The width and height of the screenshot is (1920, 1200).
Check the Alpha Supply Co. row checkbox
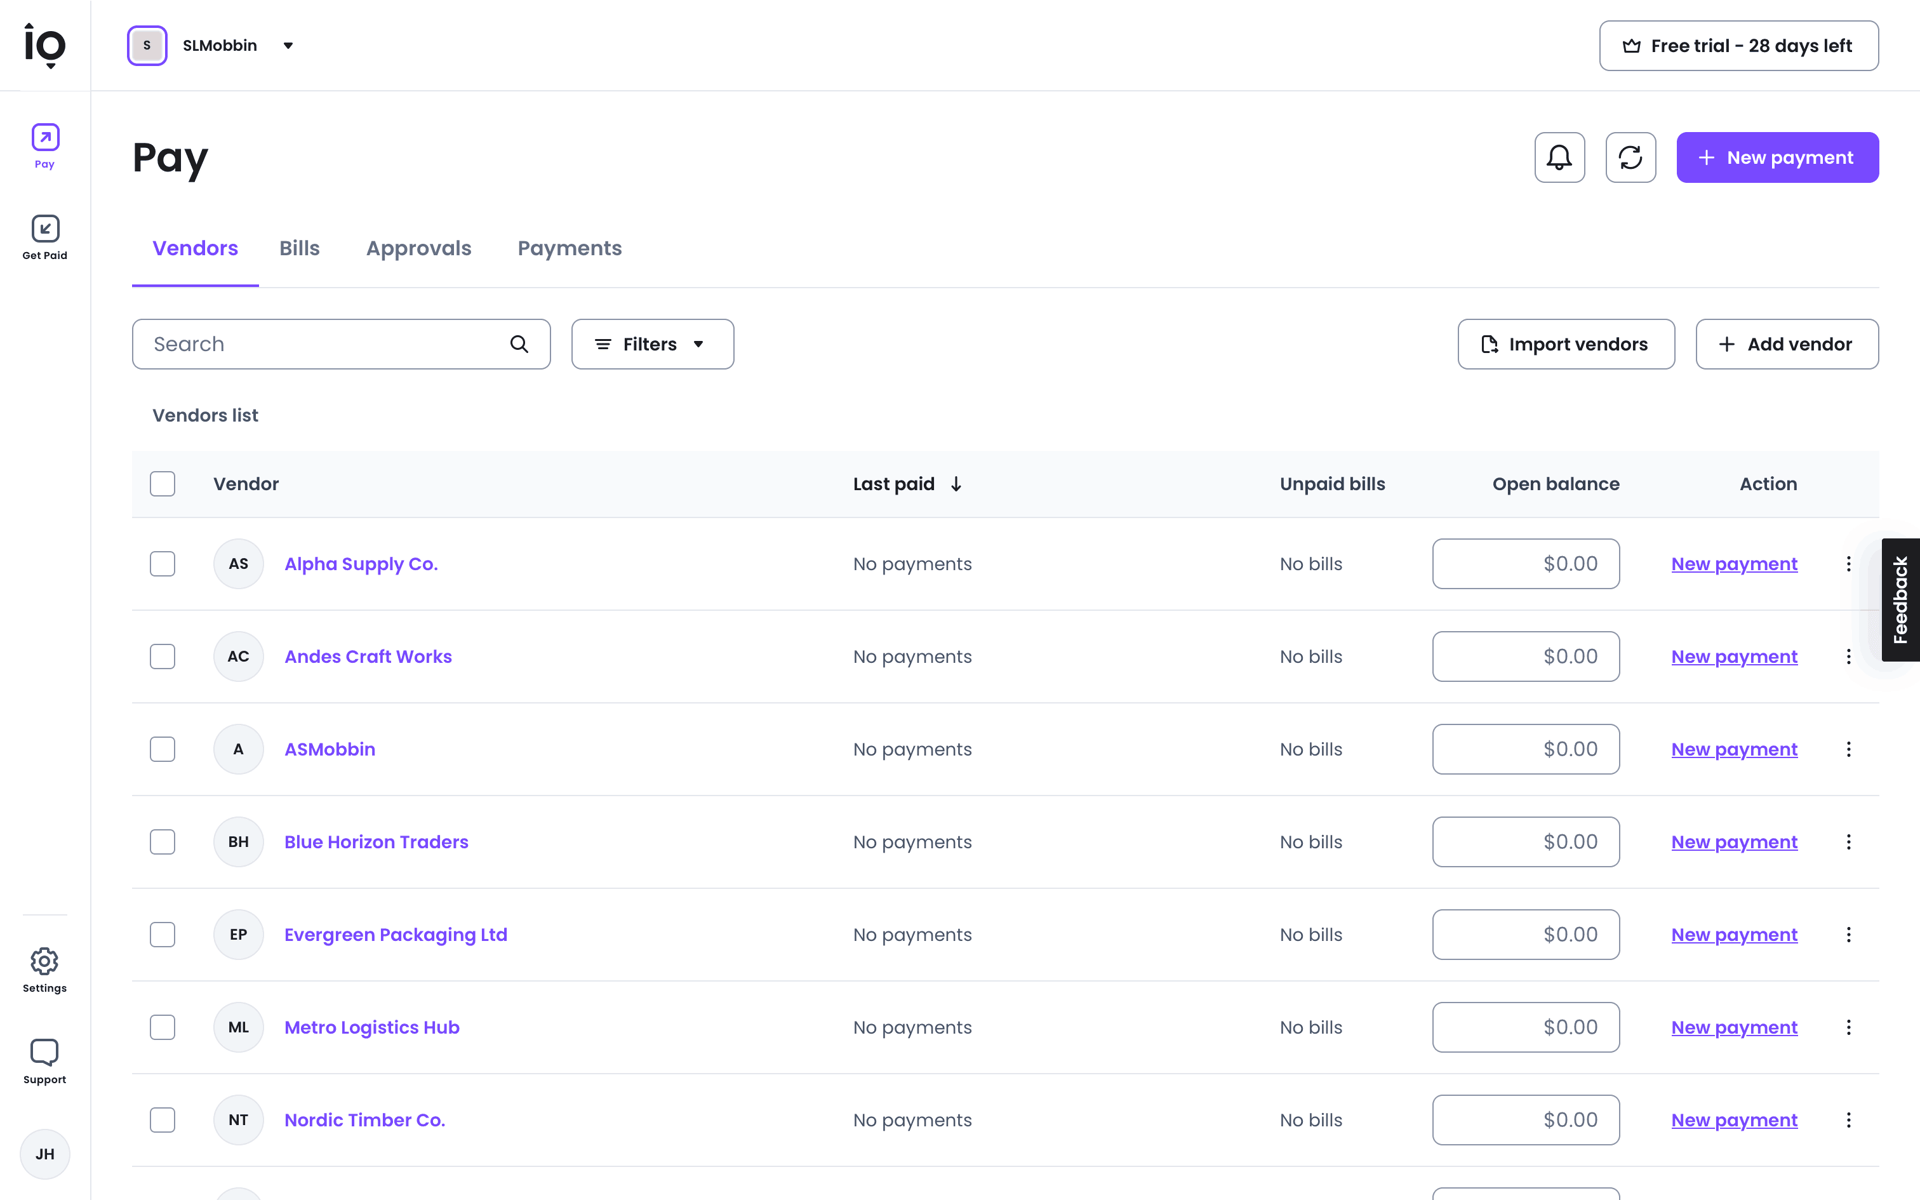pyautogui.click(x=162, y=564)
